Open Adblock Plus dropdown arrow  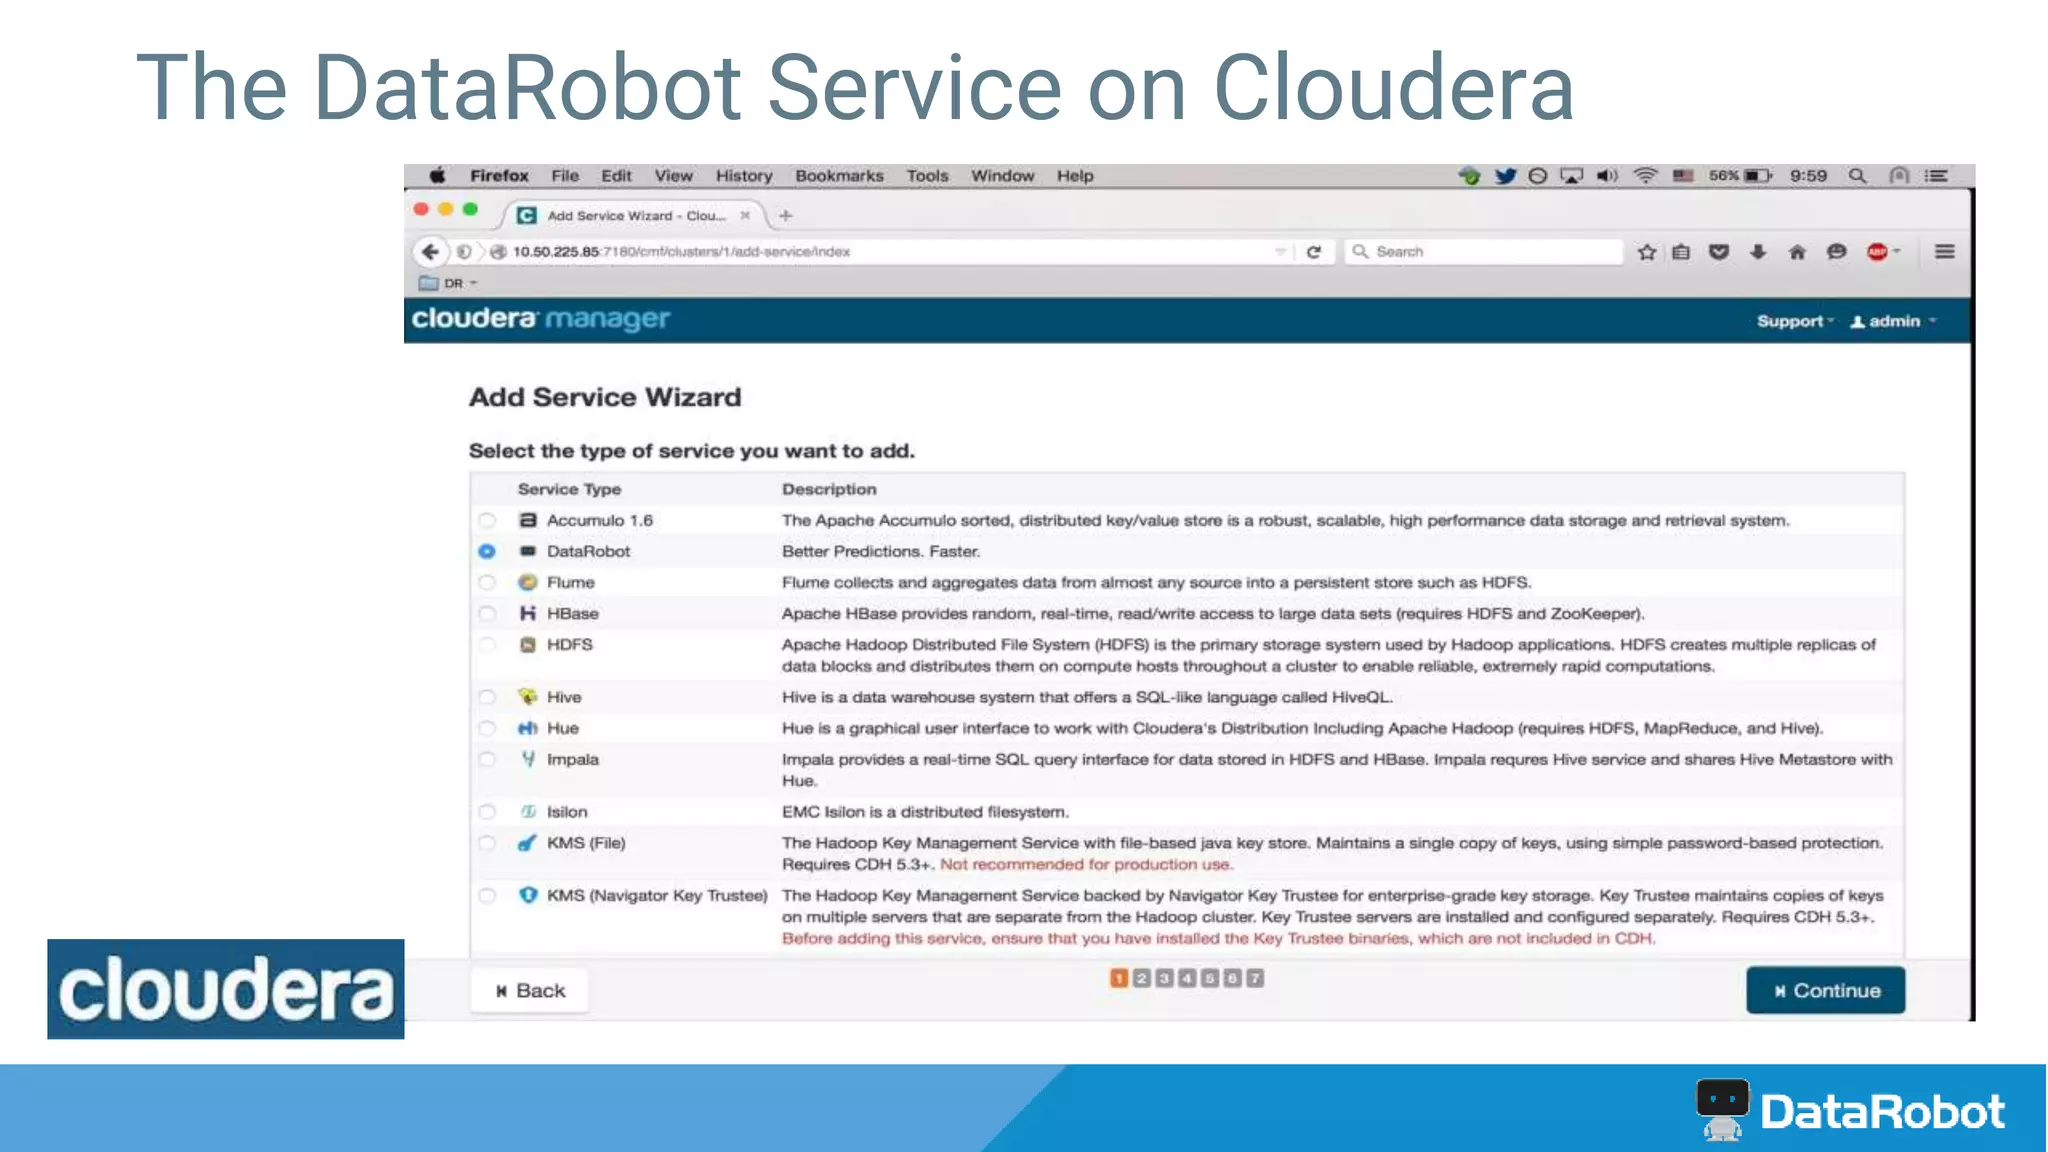(1896, 251)
